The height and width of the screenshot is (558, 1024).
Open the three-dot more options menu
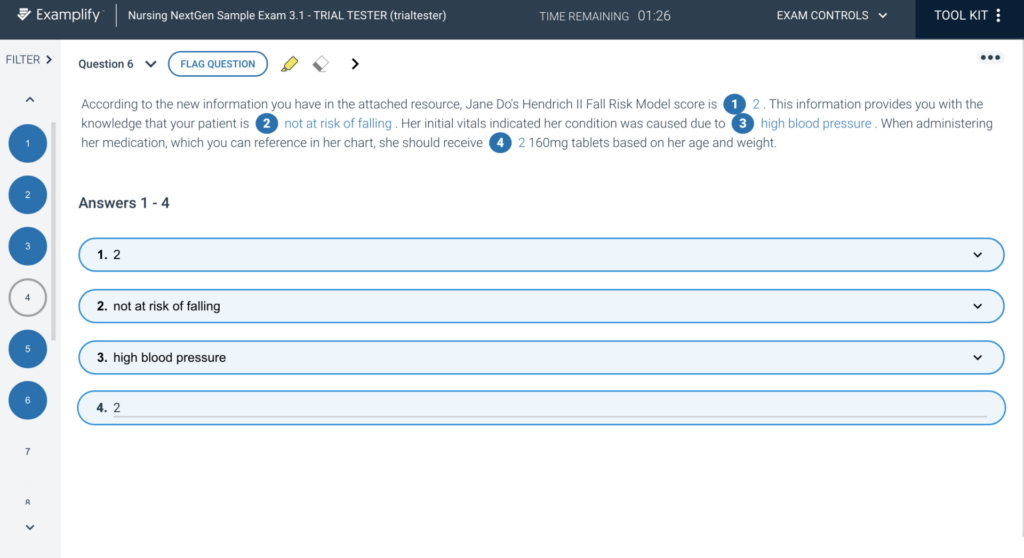click(x=990, y=57)
